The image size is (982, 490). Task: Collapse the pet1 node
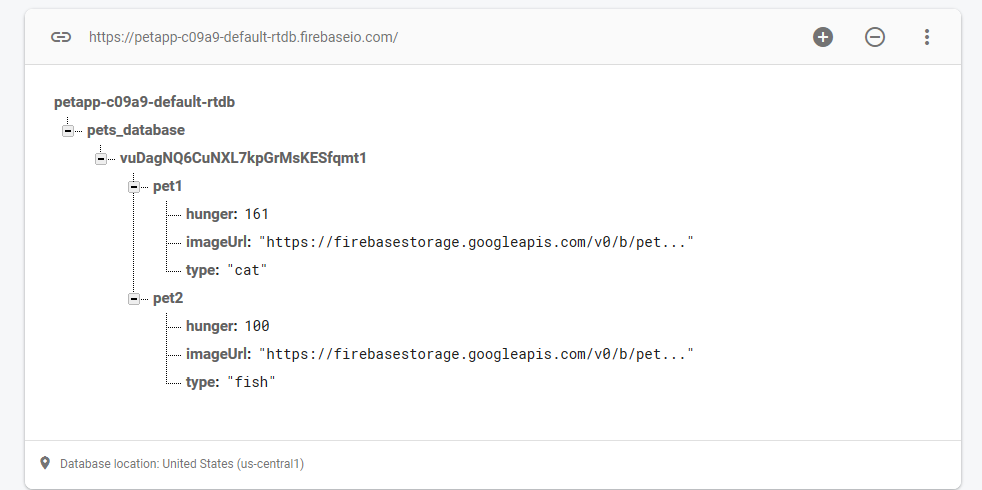tap(133, 186)
